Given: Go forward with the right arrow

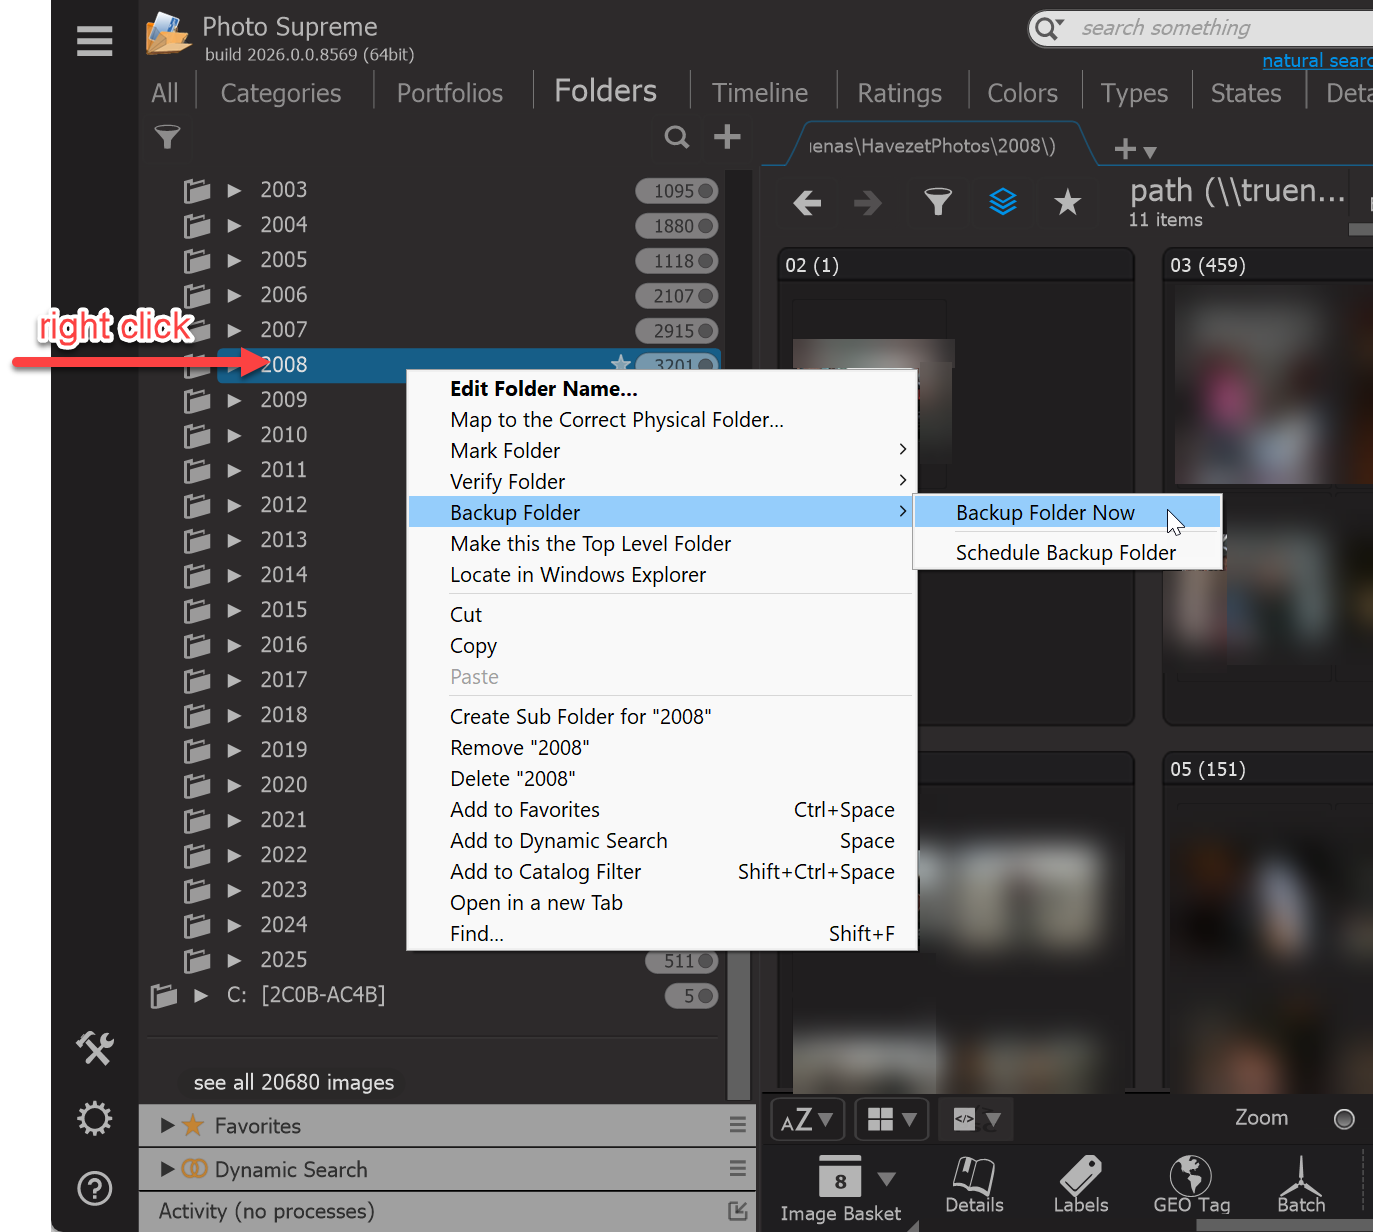Looking at the screenshot, I should point(868,203).
